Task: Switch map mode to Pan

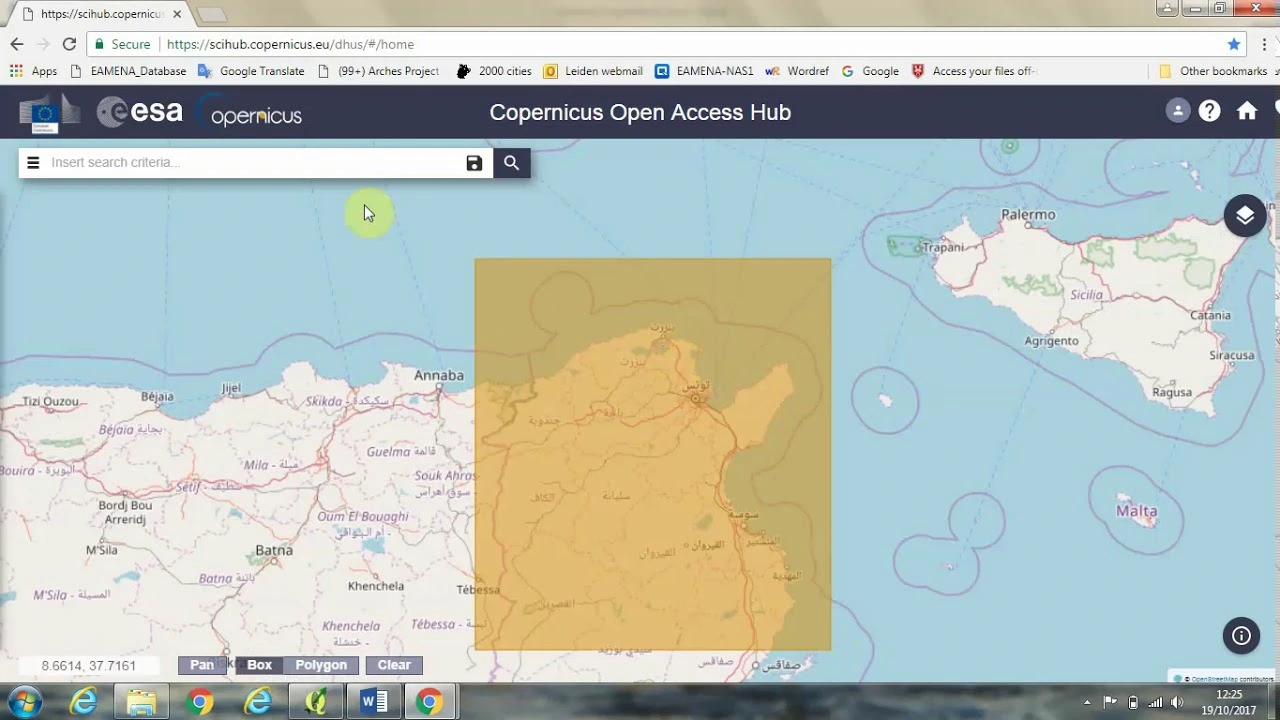Action: (202, 665)
